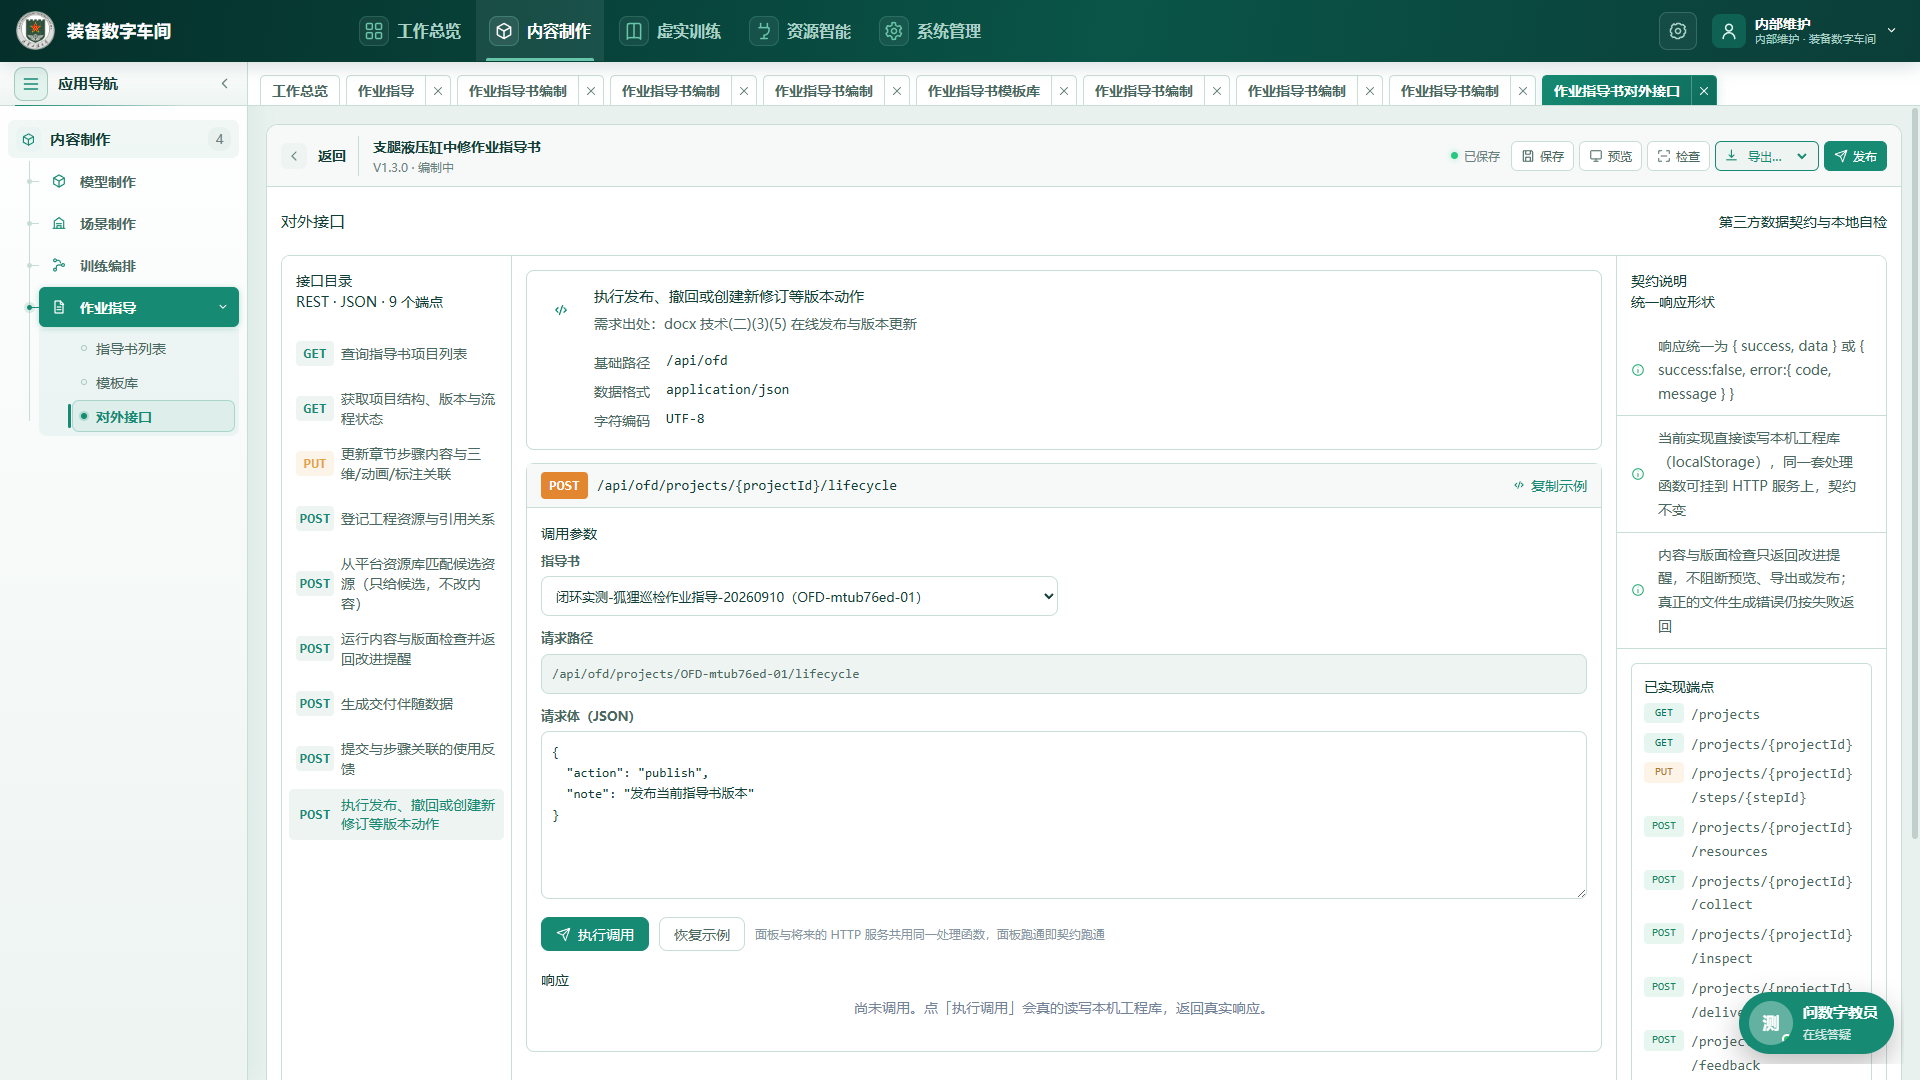Click 复制示例 to copy the example

[1550, 486]
